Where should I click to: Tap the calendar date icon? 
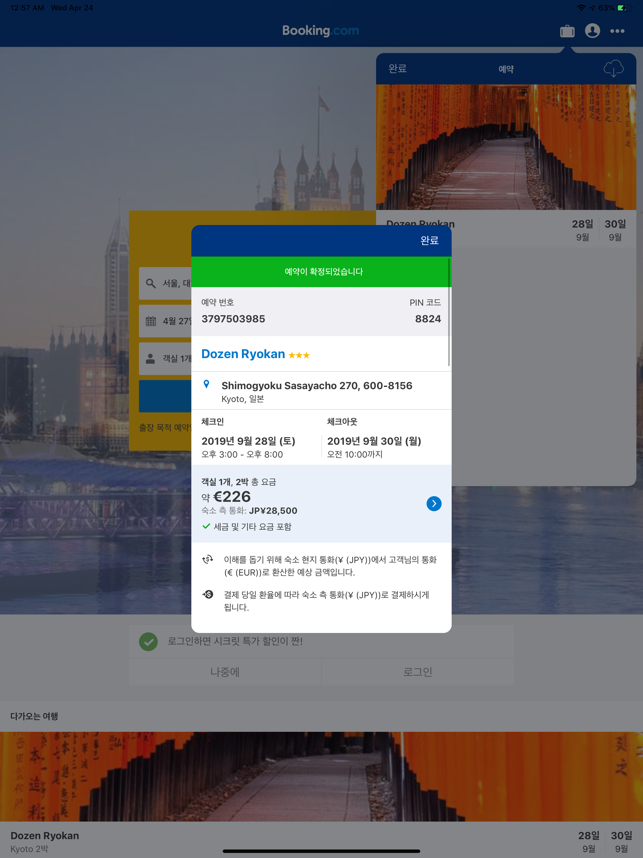(x=151, y=321)
